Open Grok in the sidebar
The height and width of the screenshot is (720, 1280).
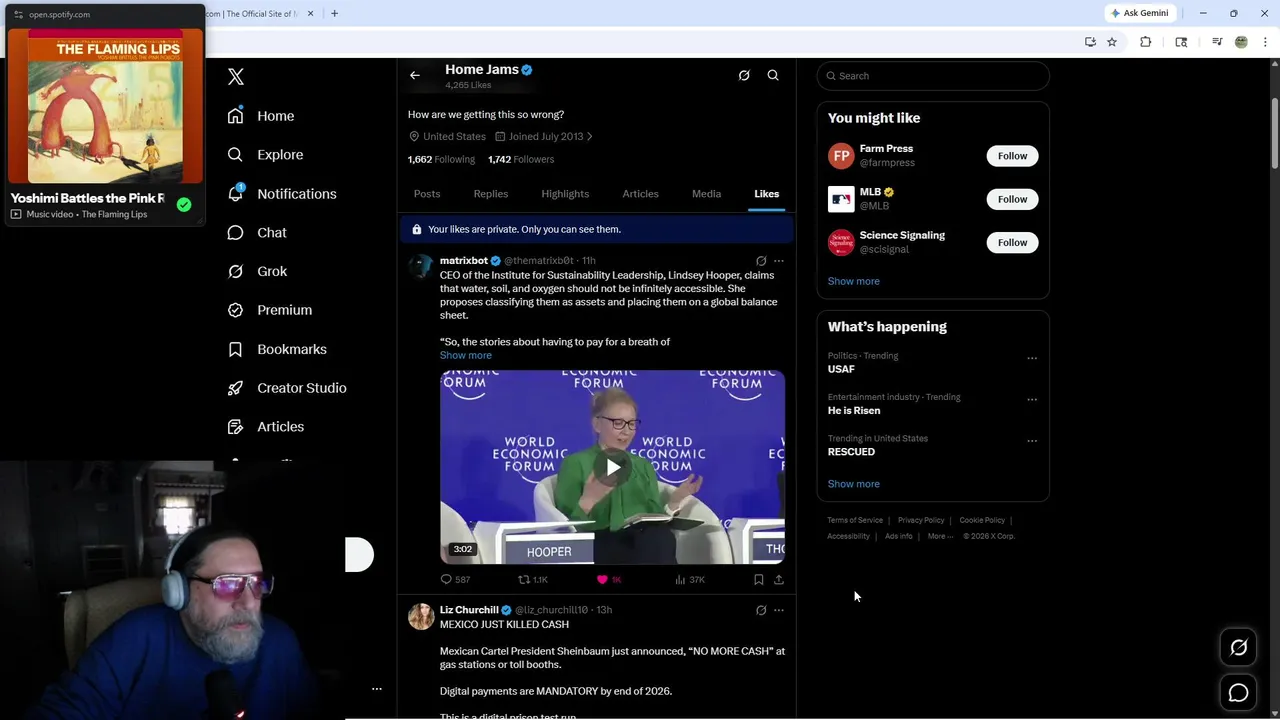[x=257, y=271]
